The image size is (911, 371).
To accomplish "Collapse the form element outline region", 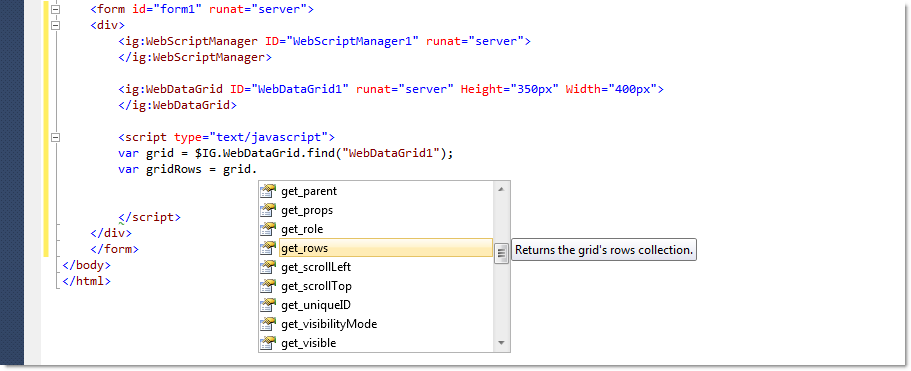I will click(56, 10).
